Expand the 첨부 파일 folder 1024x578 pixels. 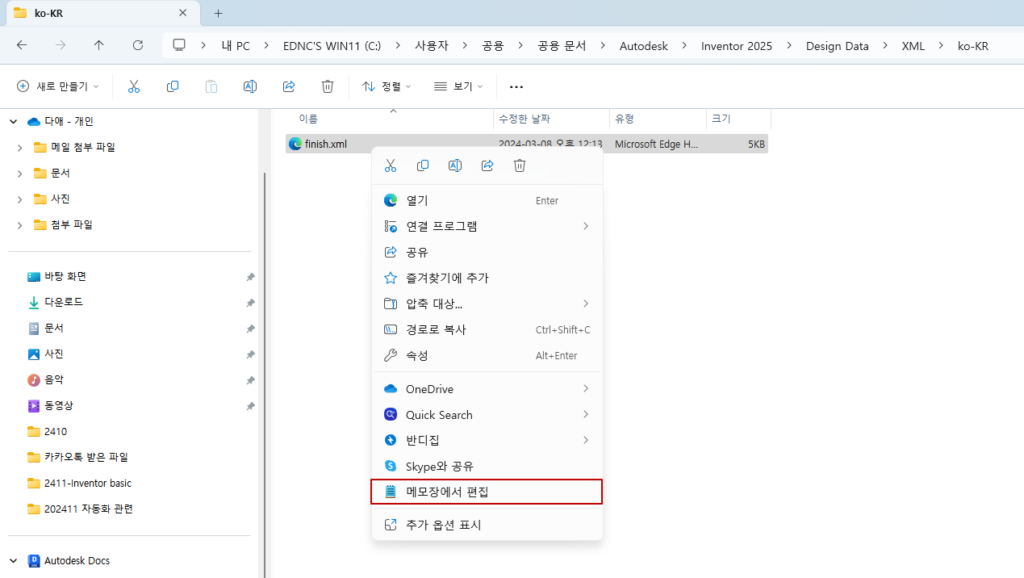(20, 225)
